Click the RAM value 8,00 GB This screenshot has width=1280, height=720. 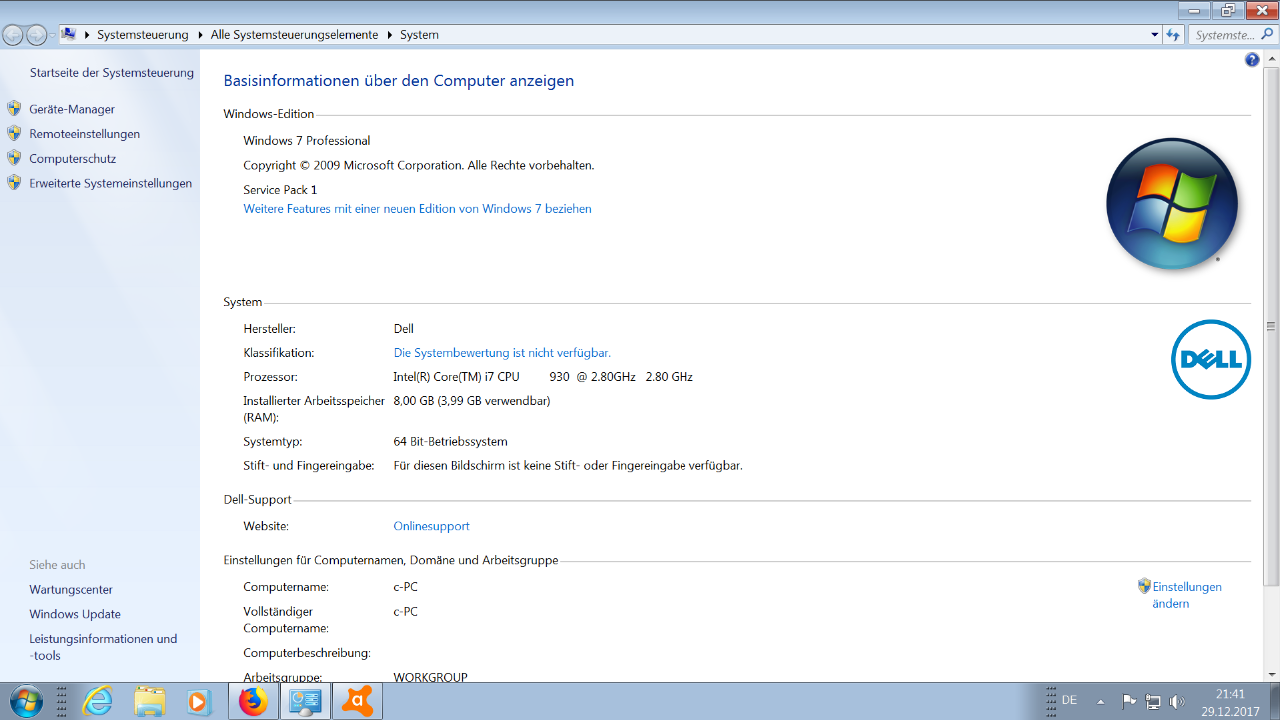click(472, 401)
